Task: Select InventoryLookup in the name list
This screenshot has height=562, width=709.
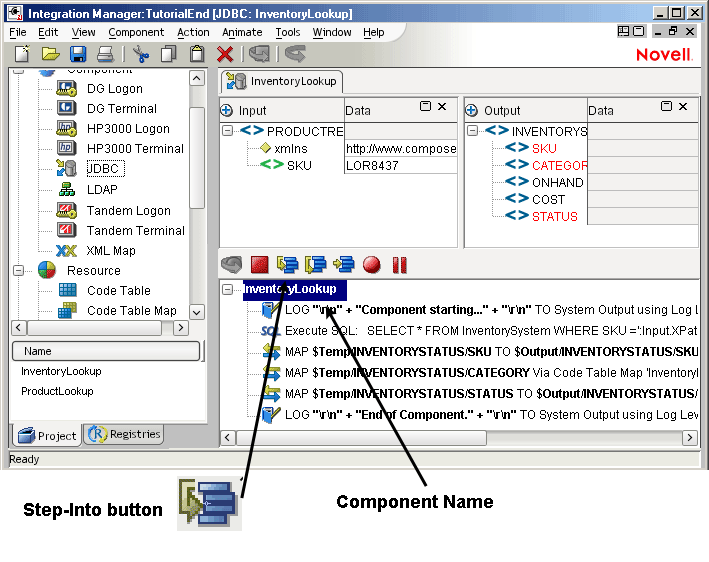Action: [x=61, y=371]
